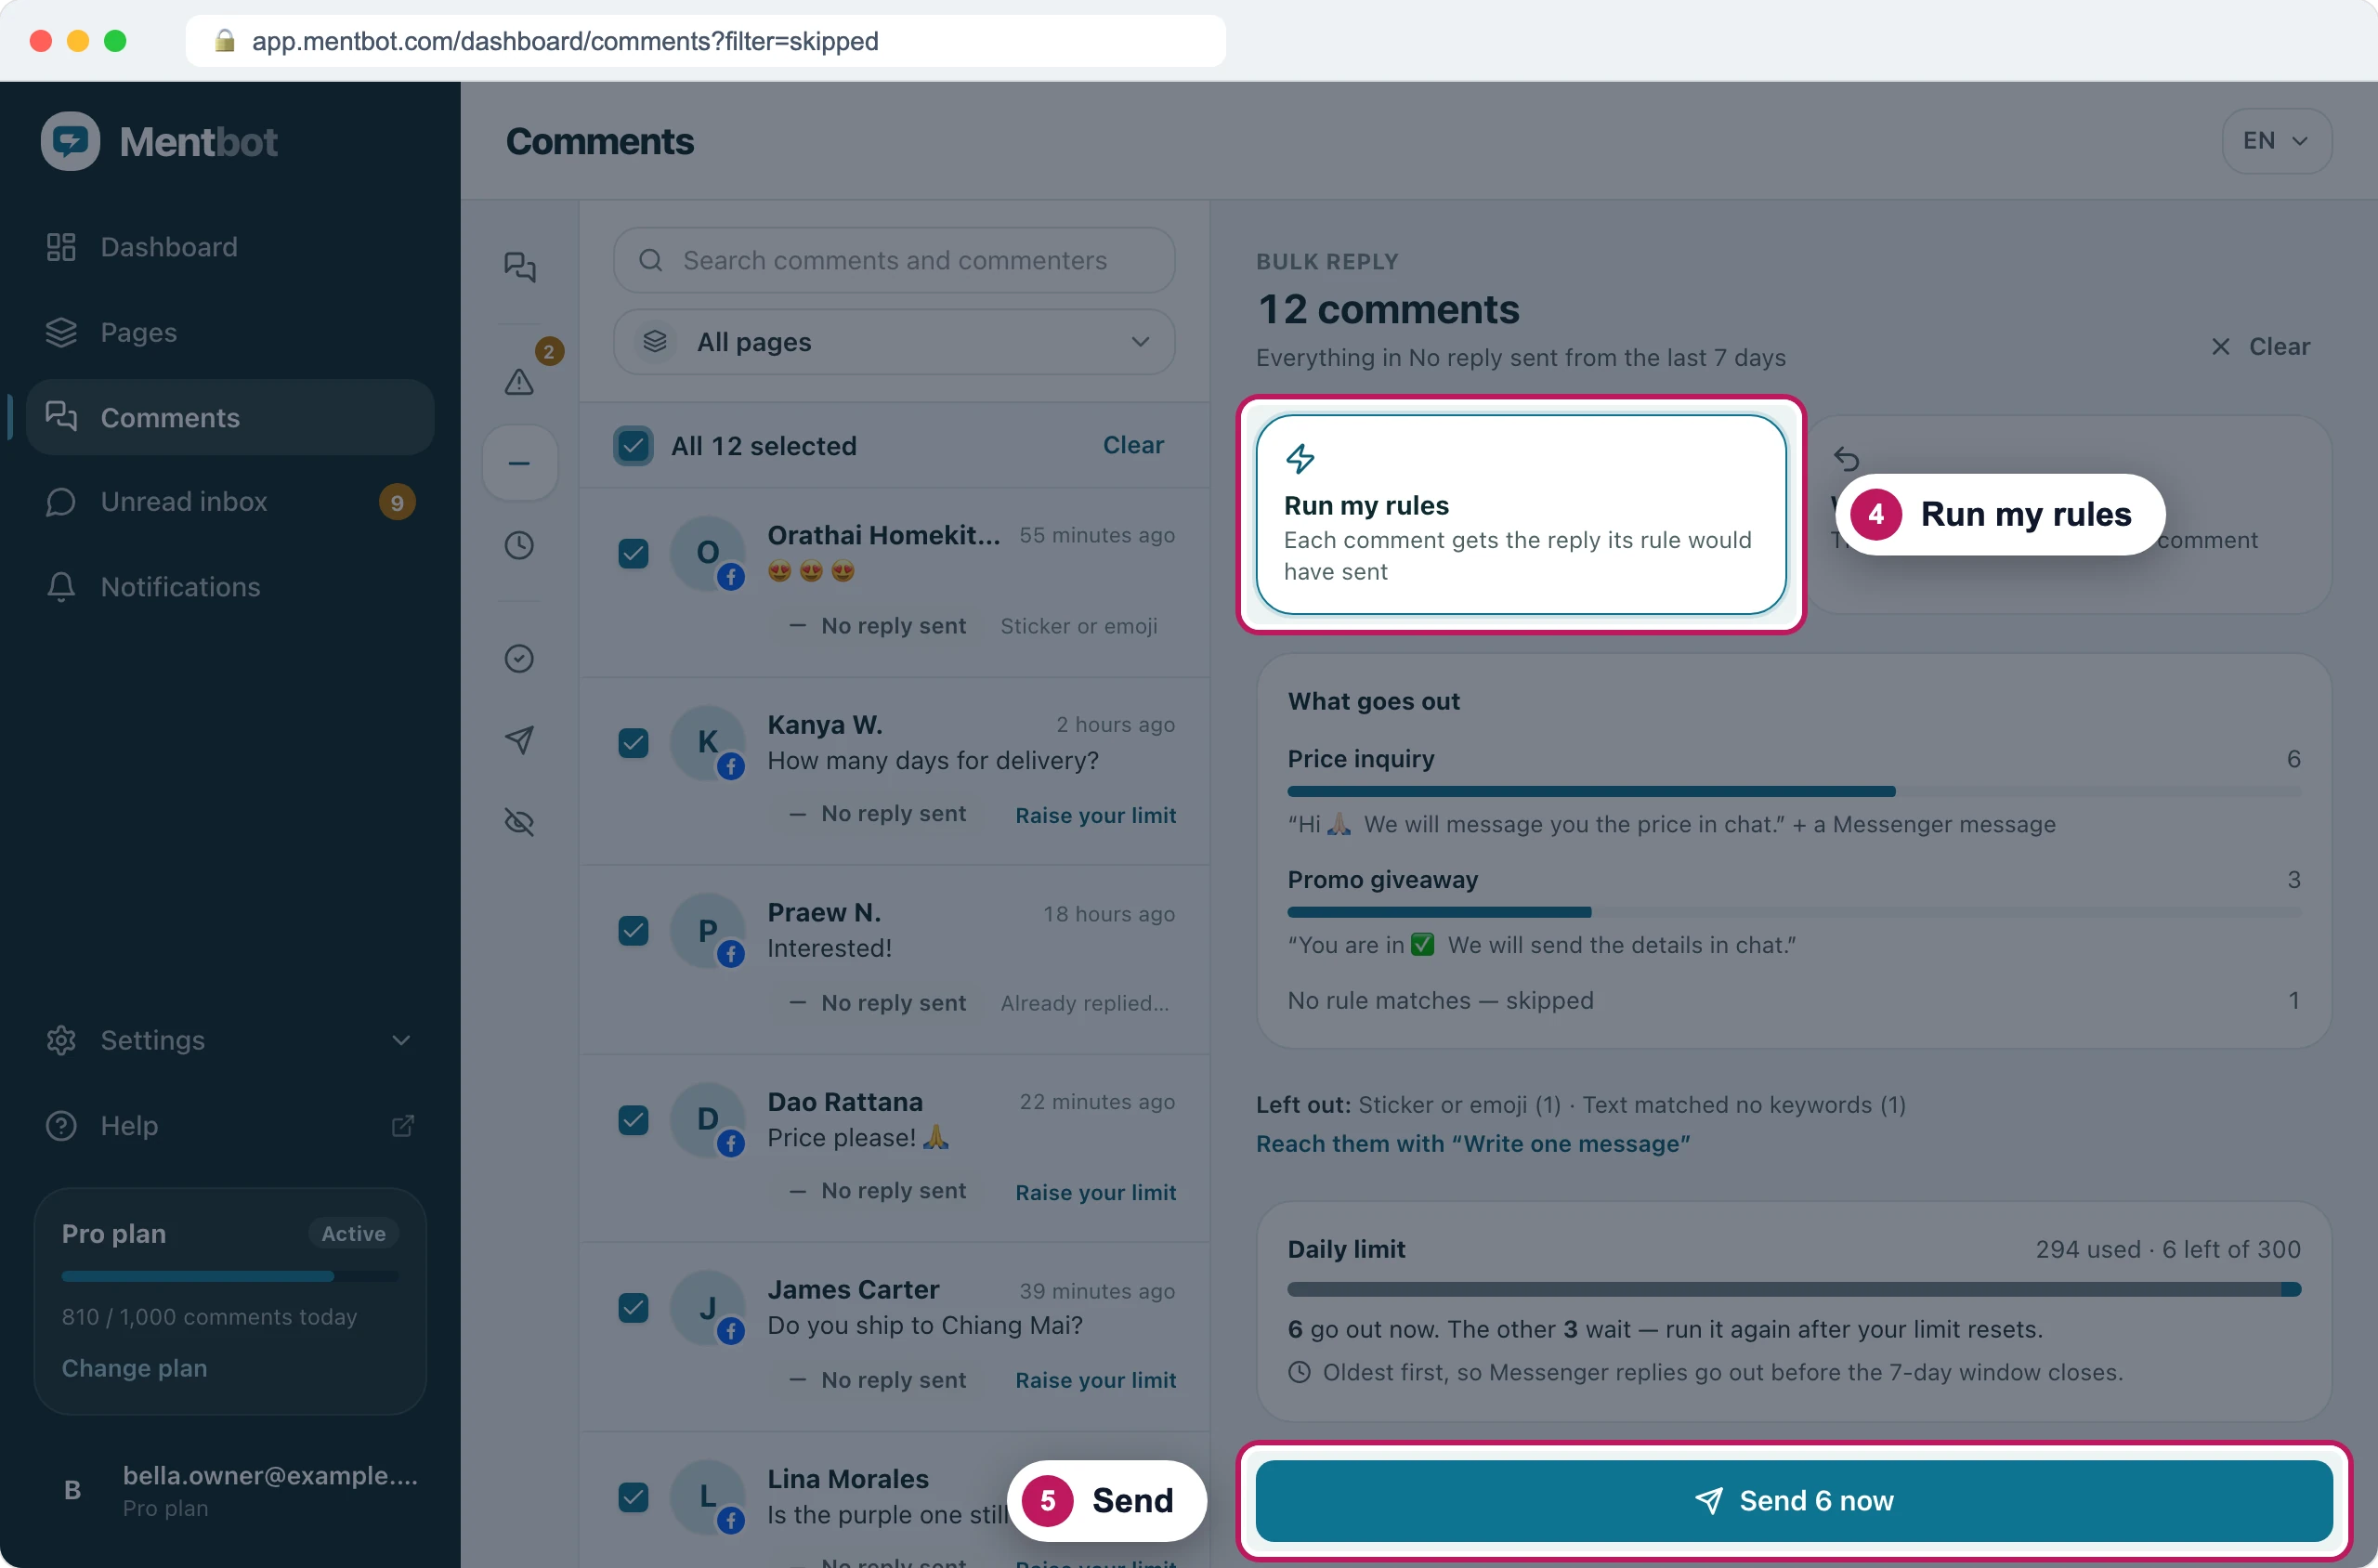Click Orathai Homekit's avatar

(707, 553)
